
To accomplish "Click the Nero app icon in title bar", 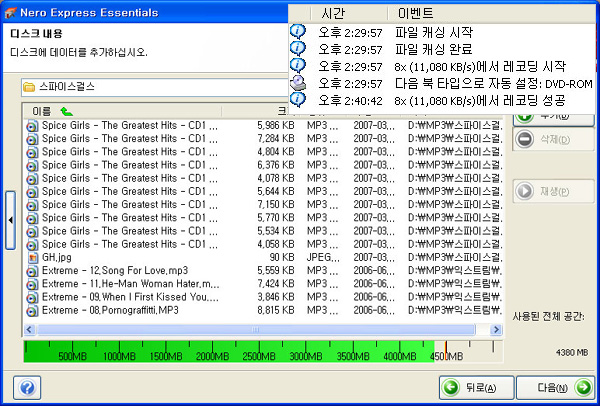I will 9,13.
